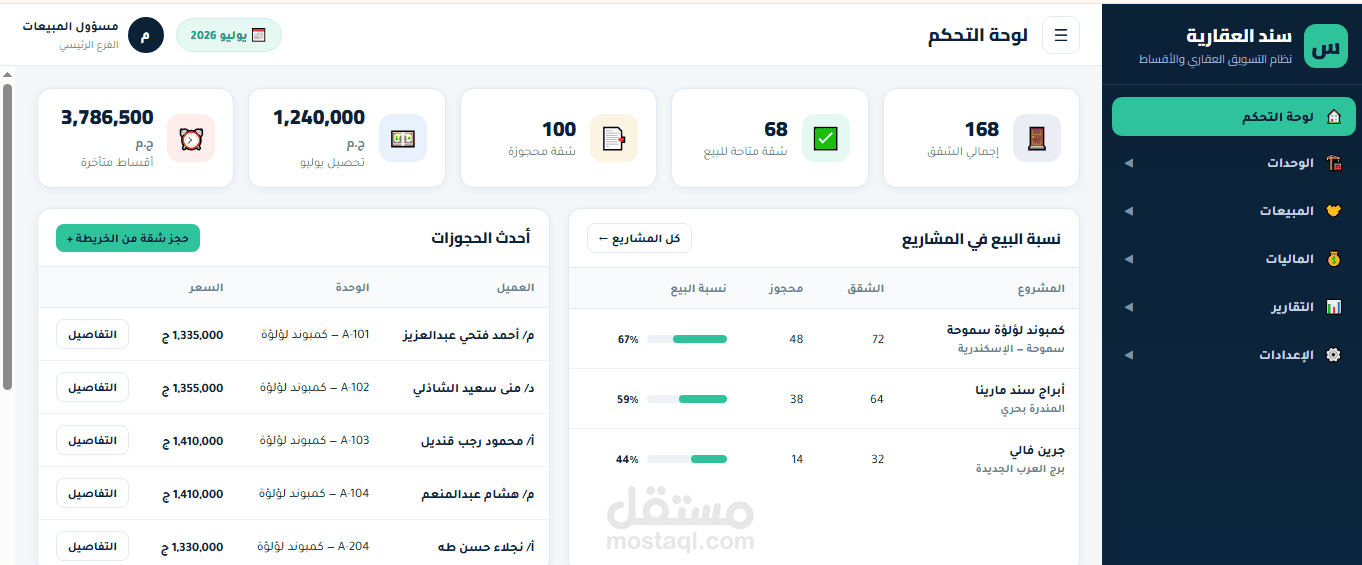Open التفاصيل for هشام عبدالمنعم
The width and height of the screenshot is (1362, 565).
pos(92,493)
